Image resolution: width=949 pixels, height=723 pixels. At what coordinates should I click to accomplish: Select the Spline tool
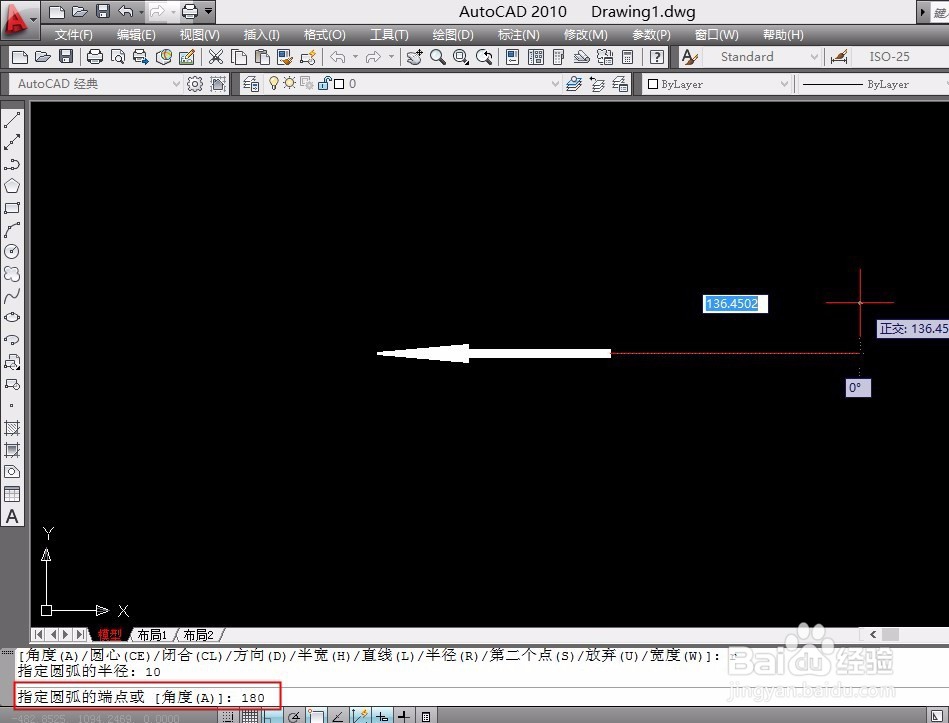(x=12, y=296)
